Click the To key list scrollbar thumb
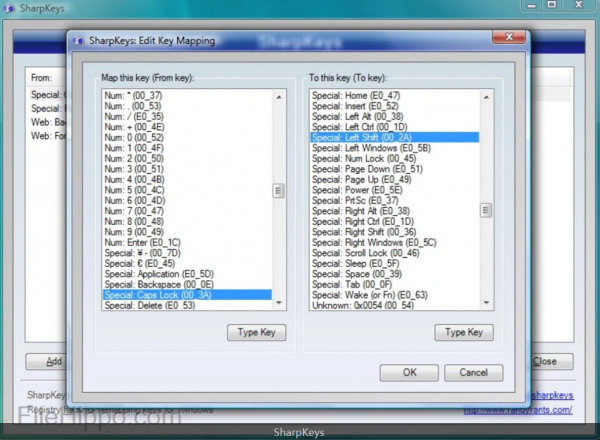Screen dimensions: 600x440 pos(486,210)
